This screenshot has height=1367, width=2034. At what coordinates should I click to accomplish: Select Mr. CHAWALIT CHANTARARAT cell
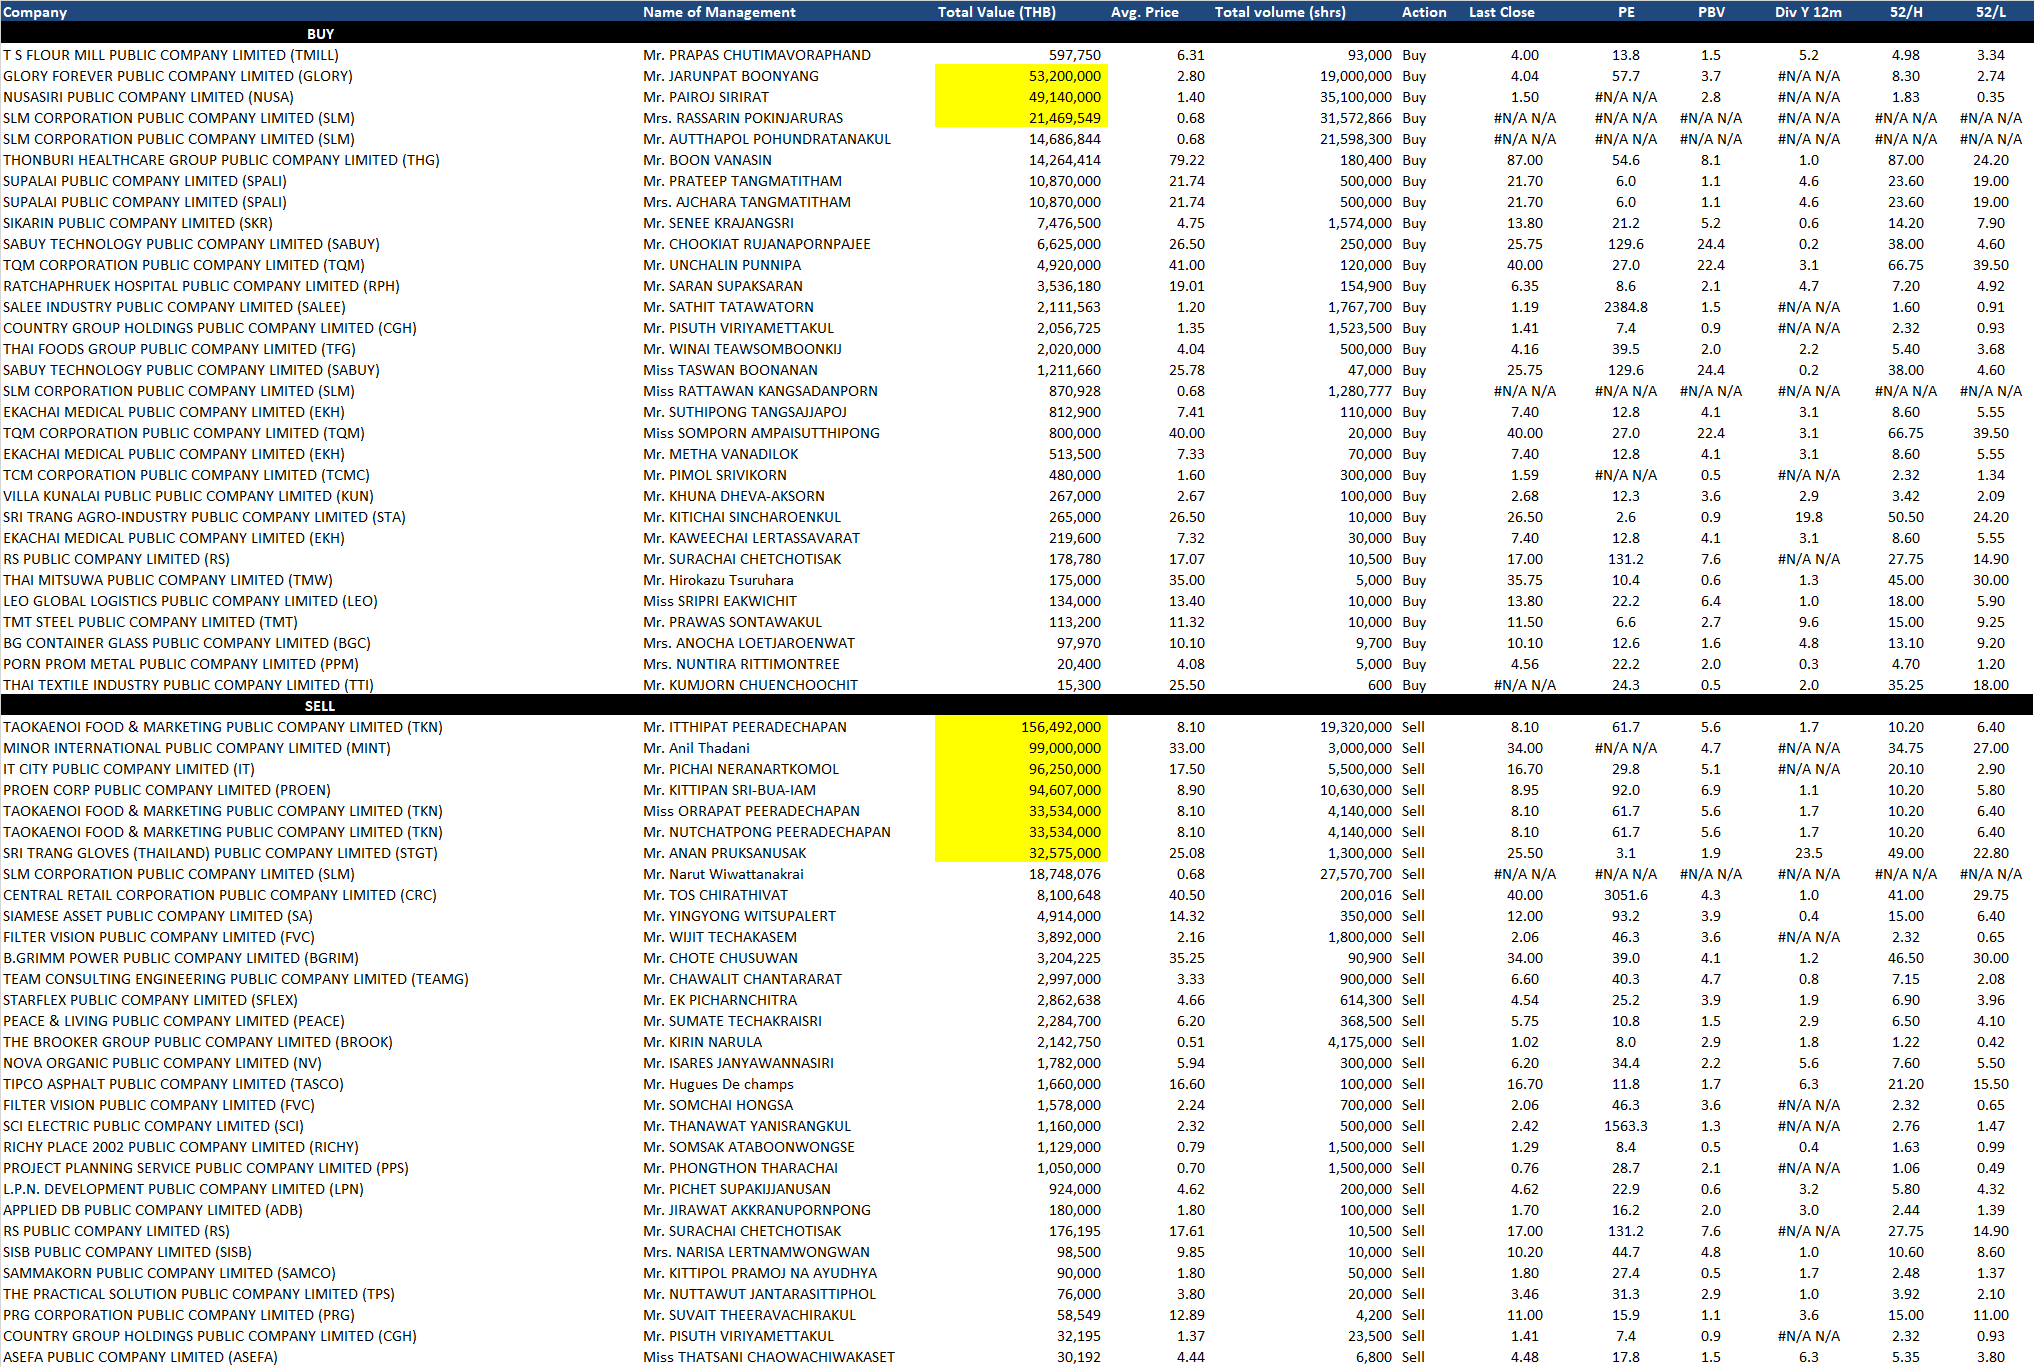click(x=742, y=979)
